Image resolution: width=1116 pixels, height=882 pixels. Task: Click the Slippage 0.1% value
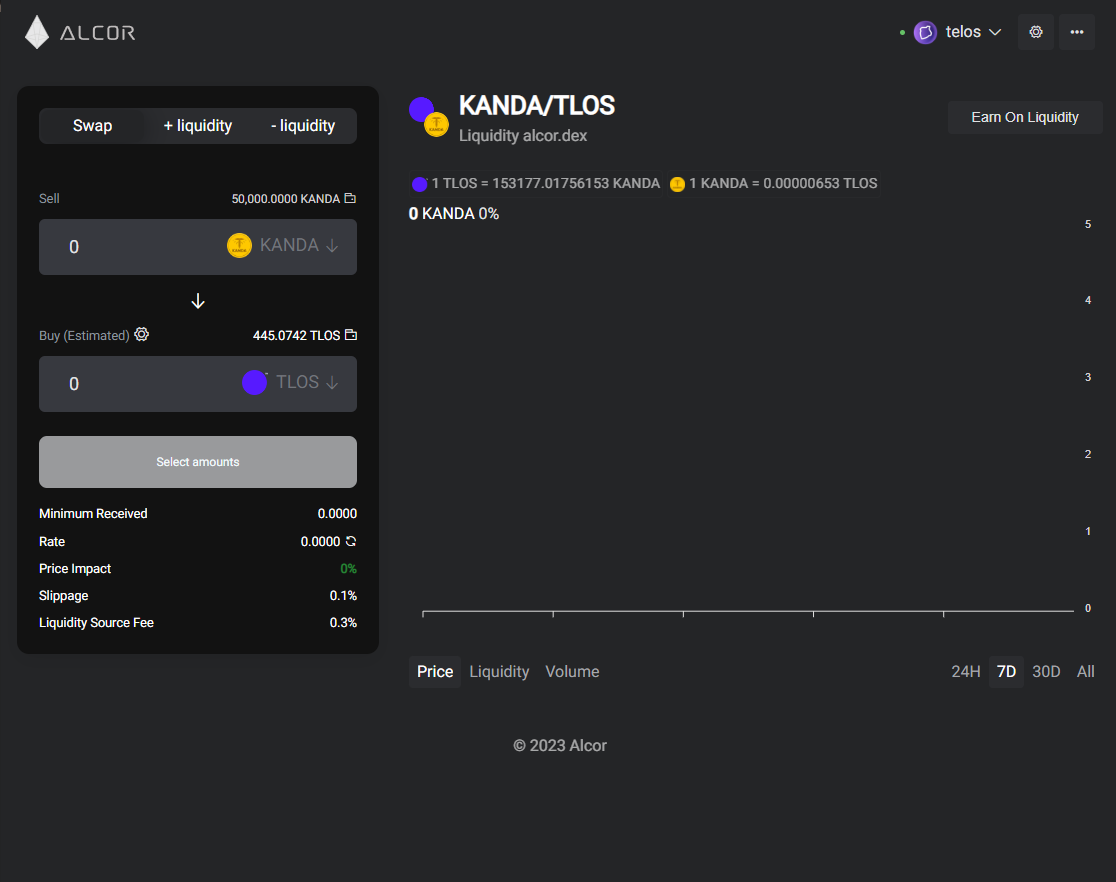tap(343, 596)
